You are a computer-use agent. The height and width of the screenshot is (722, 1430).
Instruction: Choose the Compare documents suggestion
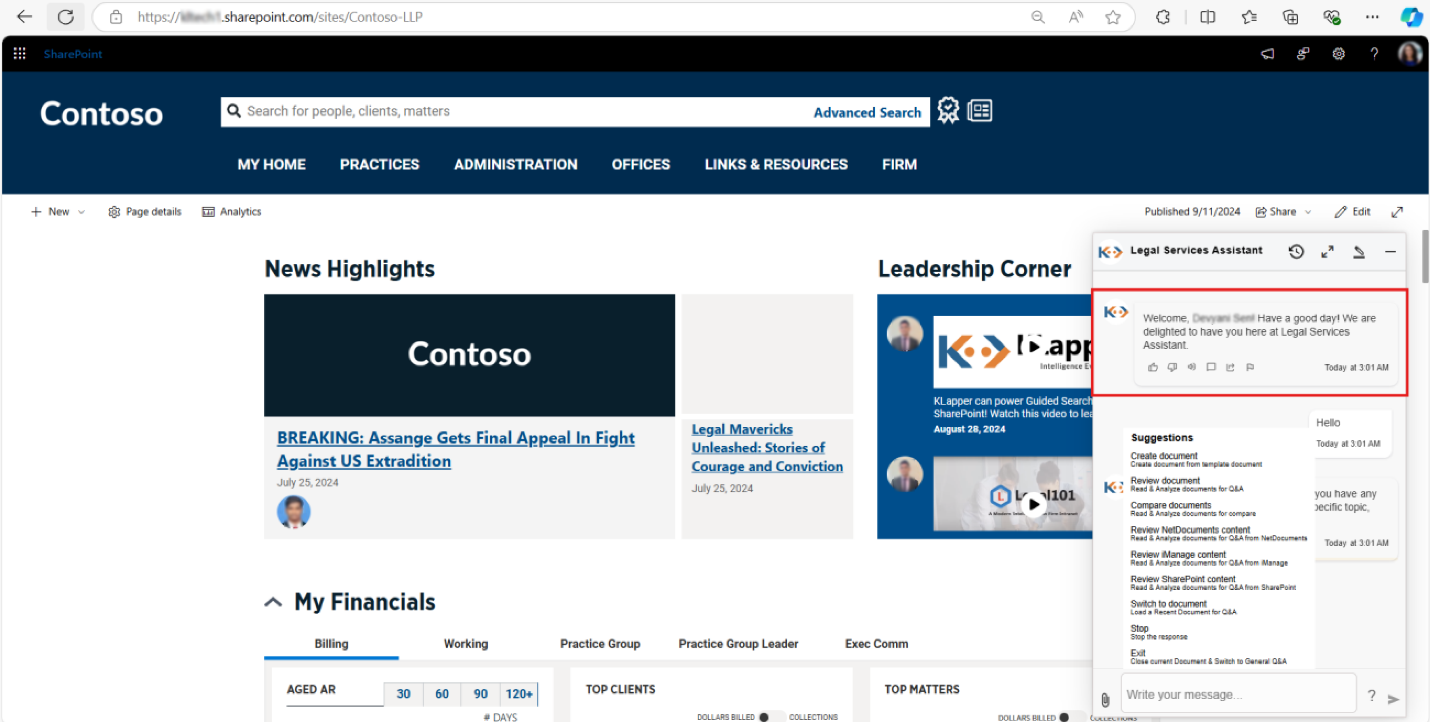[x=1193, y=509]
